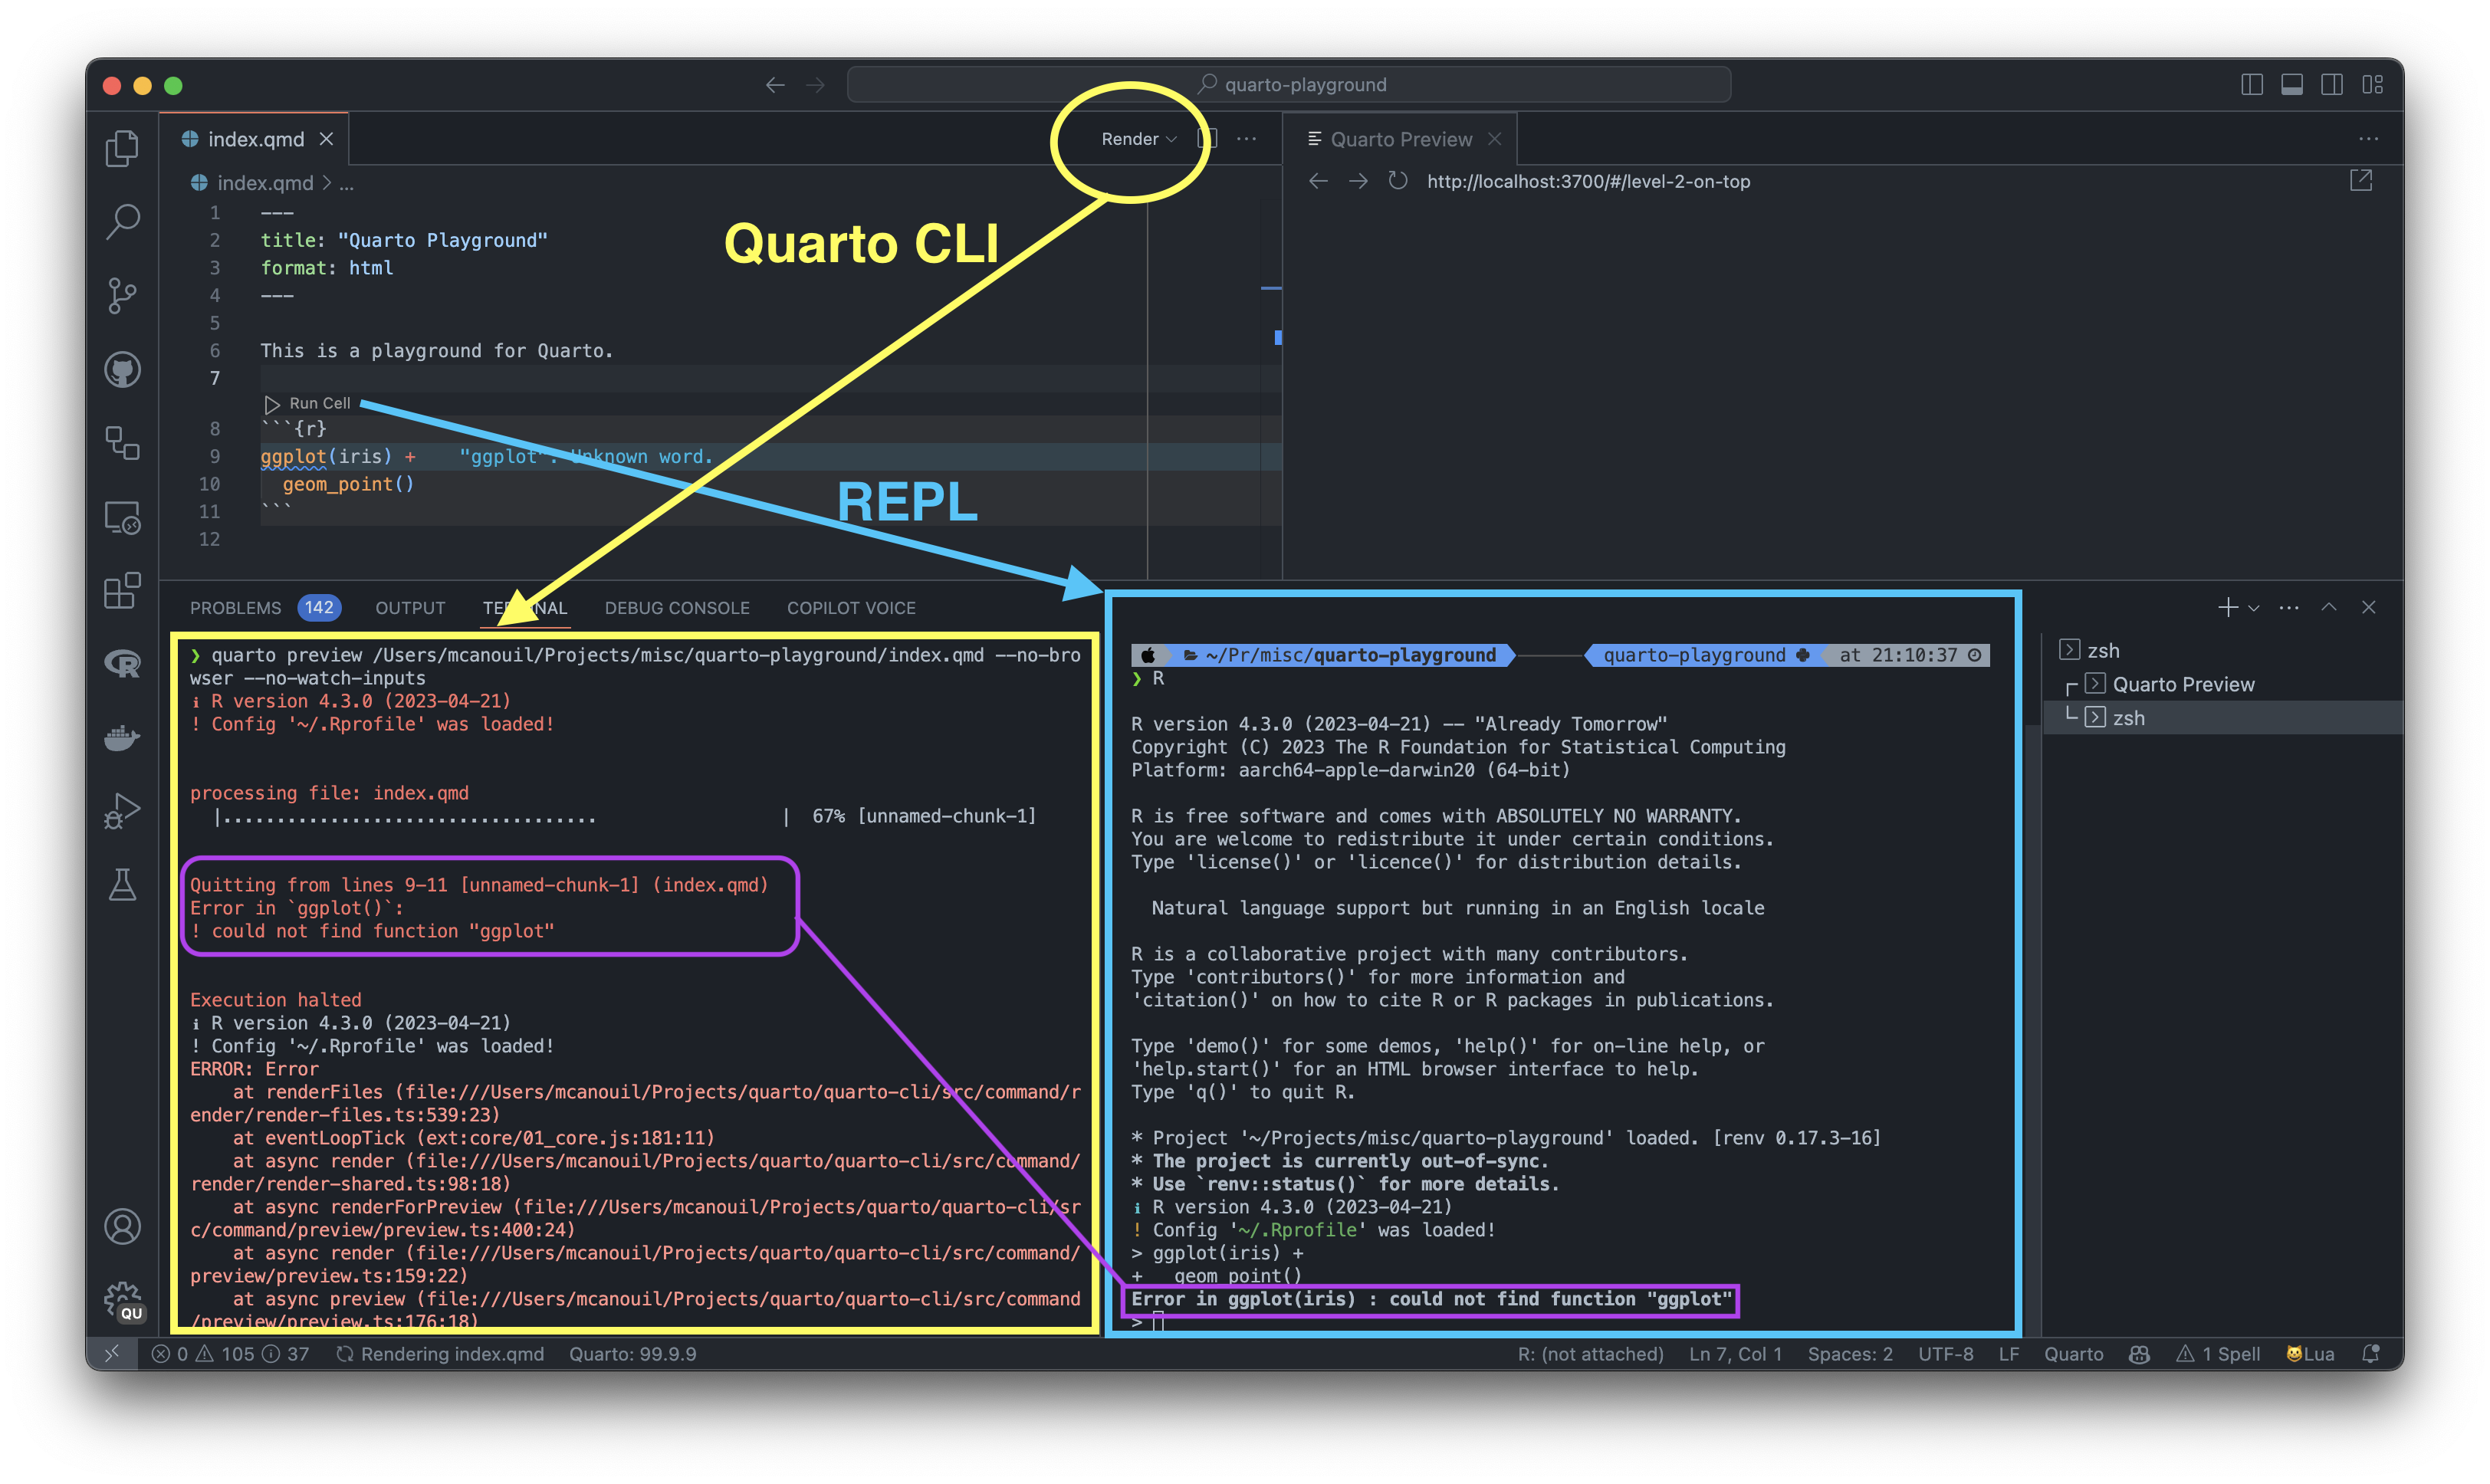
Task: Open the Extensions view
Action: [x=122, y=591]
